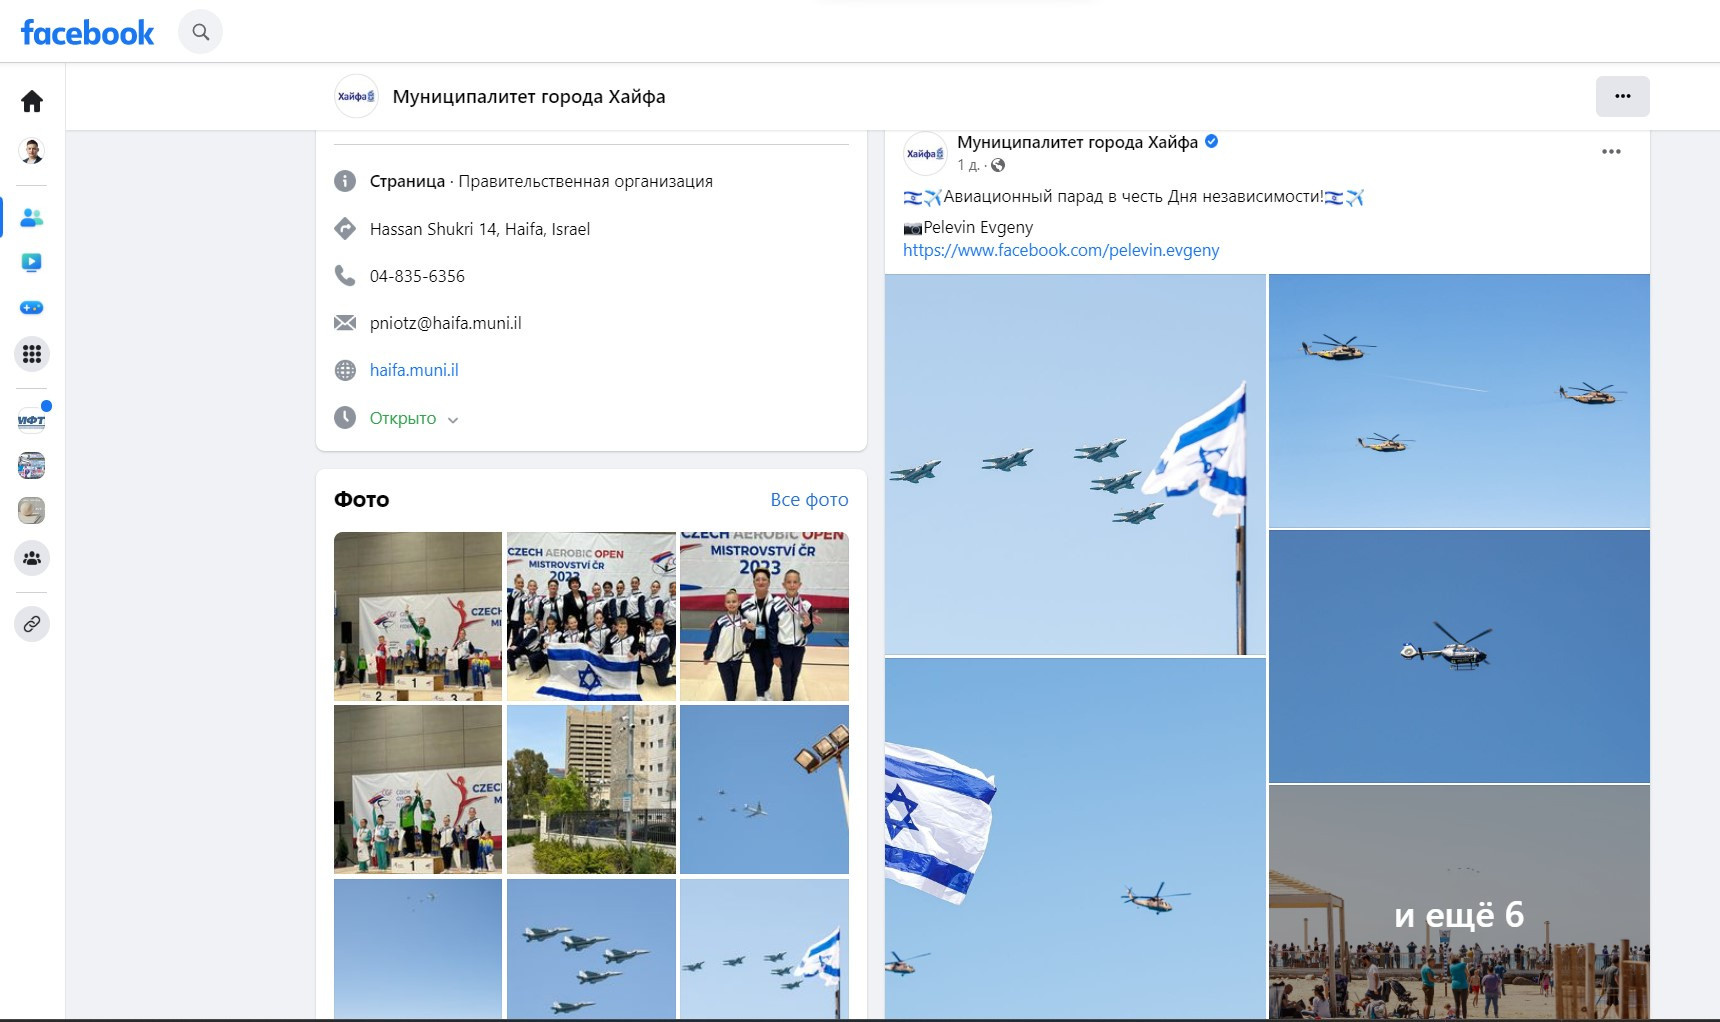
Task: Open the Menu grid icon
Action: [31, 354]
